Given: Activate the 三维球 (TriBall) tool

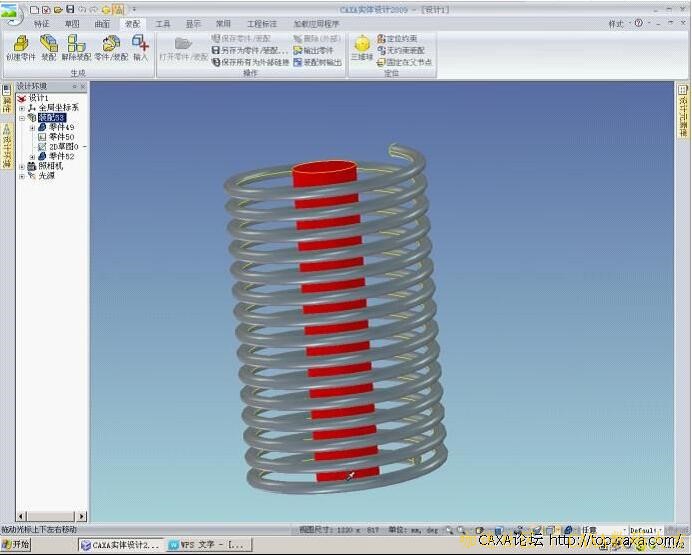Looking at the screenshot, I should pyautogui.click(x=361, y=48).
